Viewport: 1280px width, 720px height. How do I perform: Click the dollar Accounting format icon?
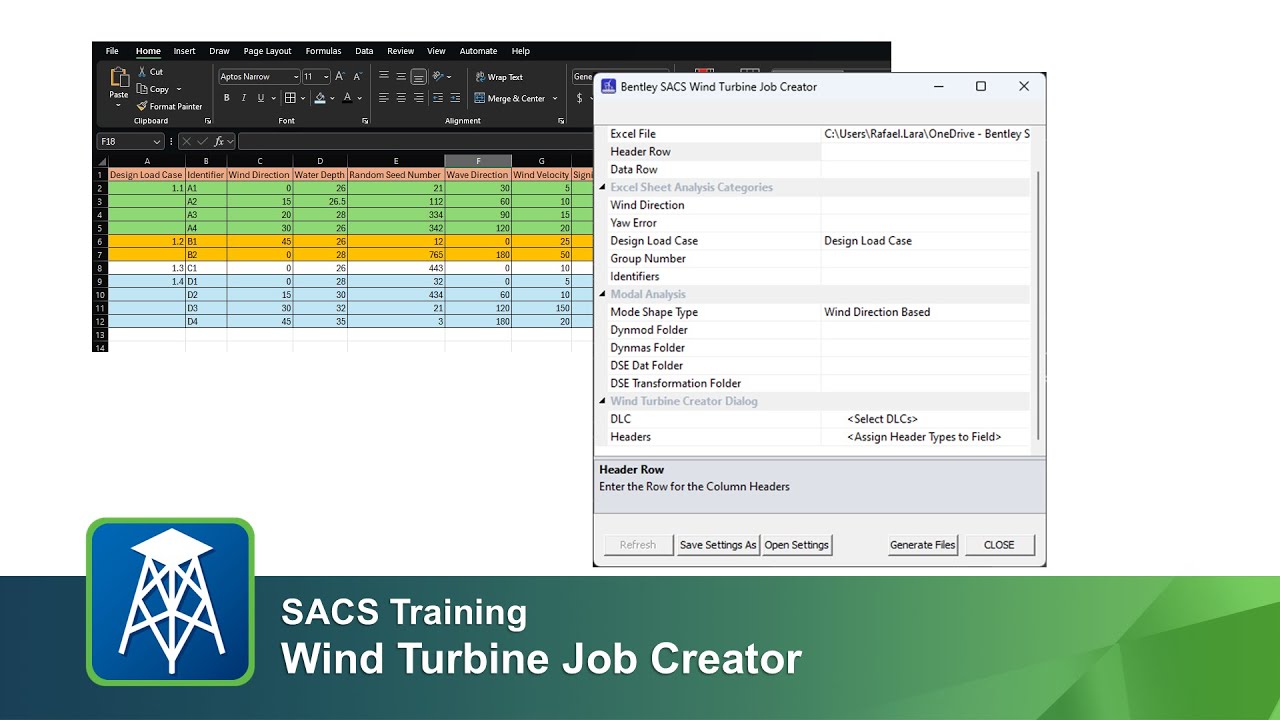point(580,98)
